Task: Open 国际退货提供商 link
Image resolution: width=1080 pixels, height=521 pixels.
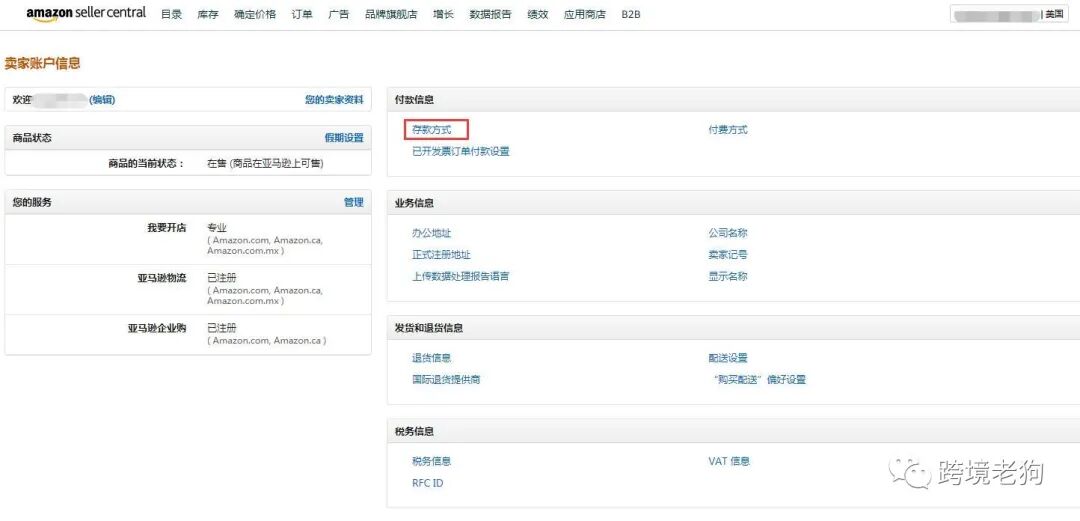Action: (446, 380)
